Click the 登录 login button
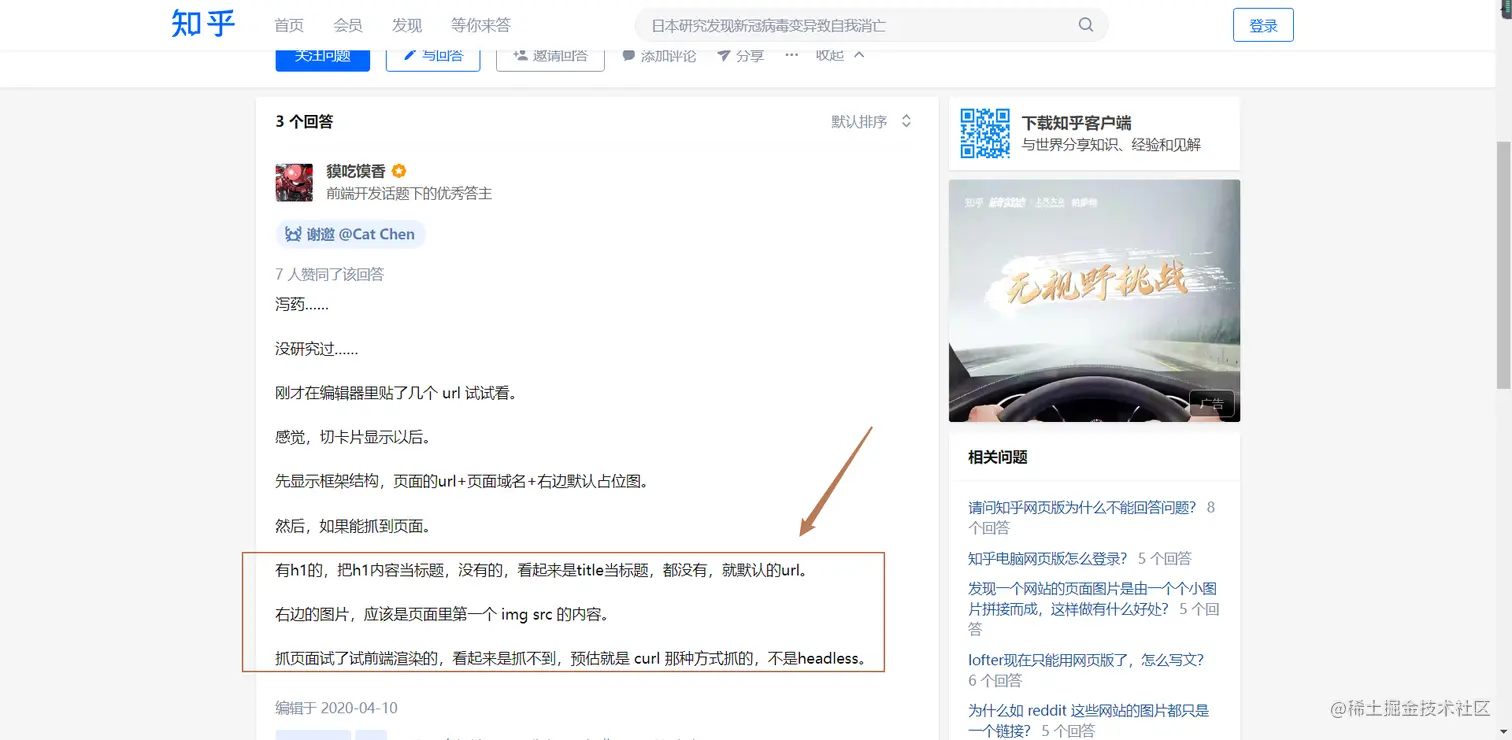1512x740 pixels. pyautogui.click(x=1263, y=25)
